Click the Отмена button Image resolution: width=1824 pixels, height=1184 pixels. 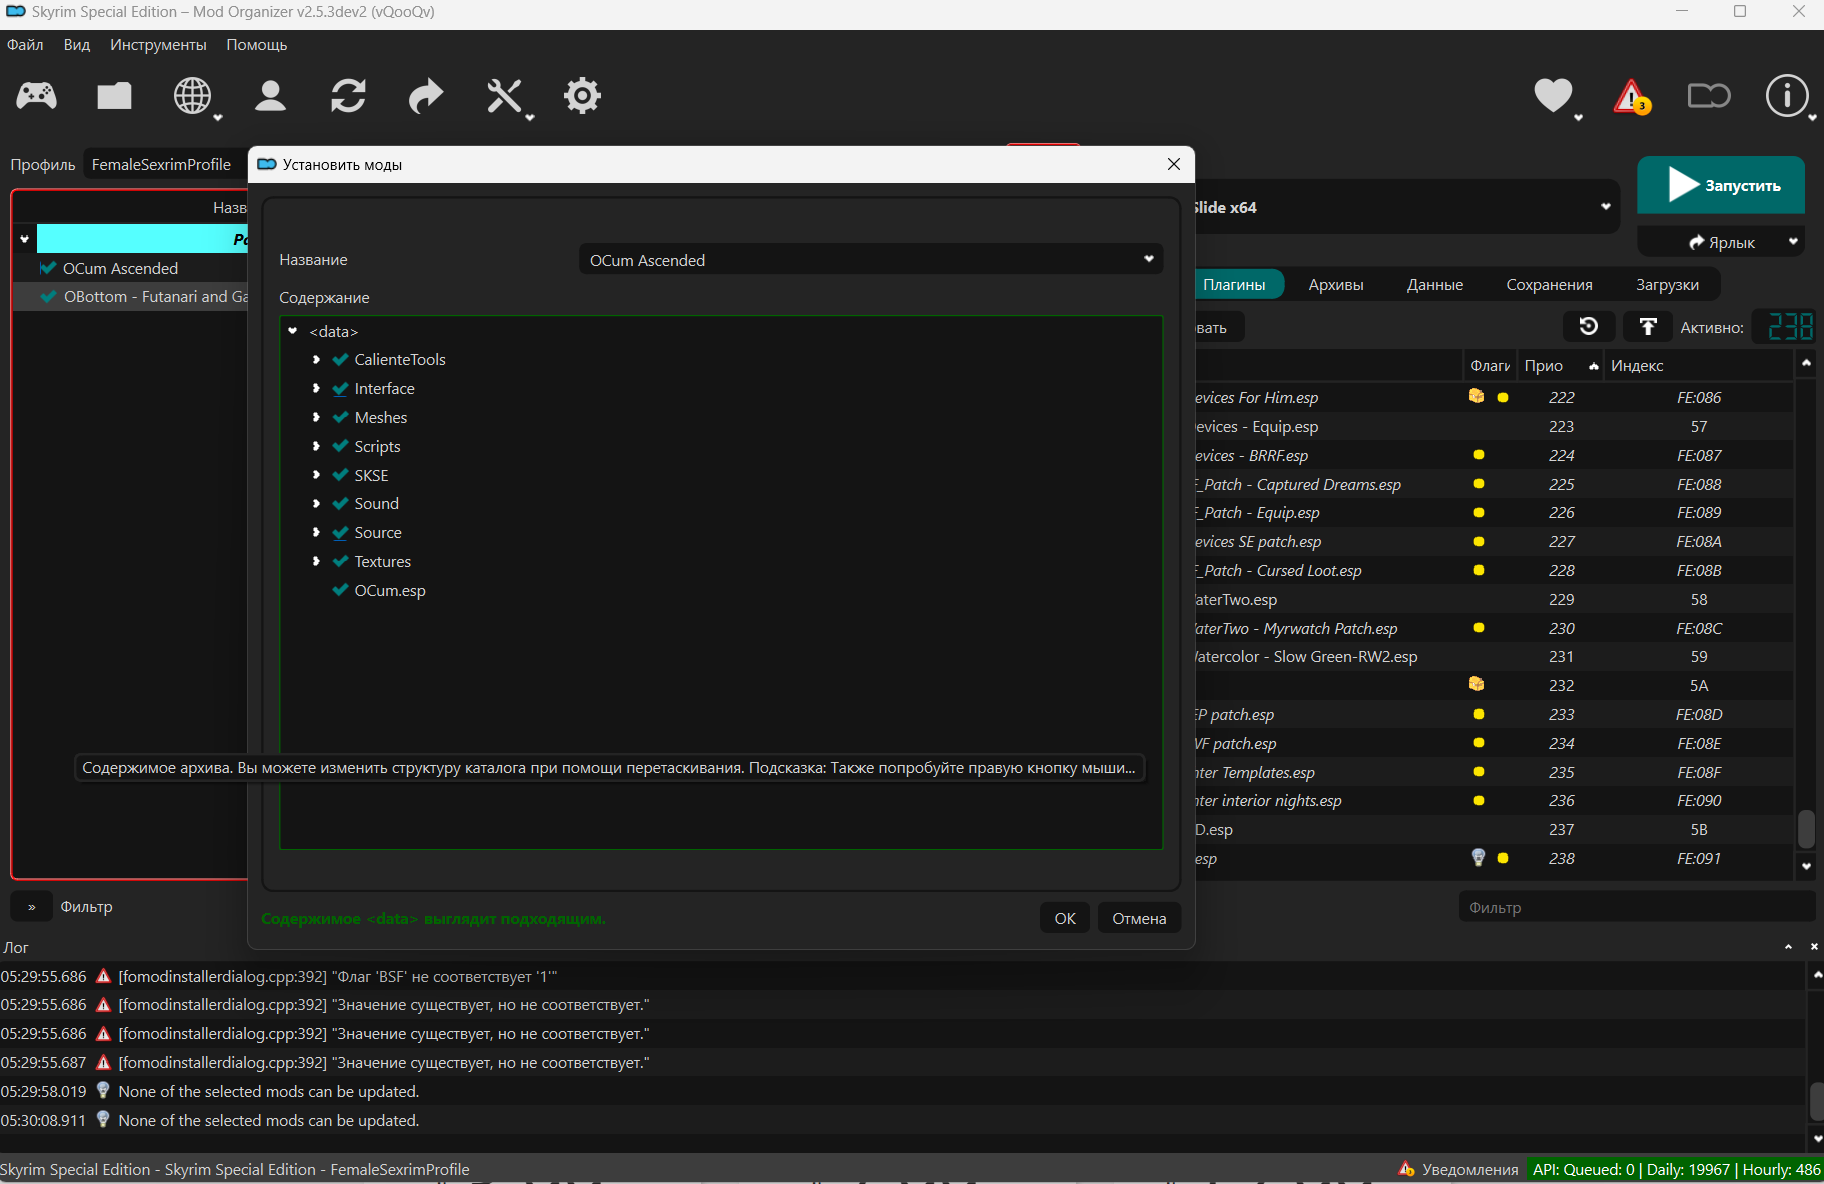coord(1139,918)
